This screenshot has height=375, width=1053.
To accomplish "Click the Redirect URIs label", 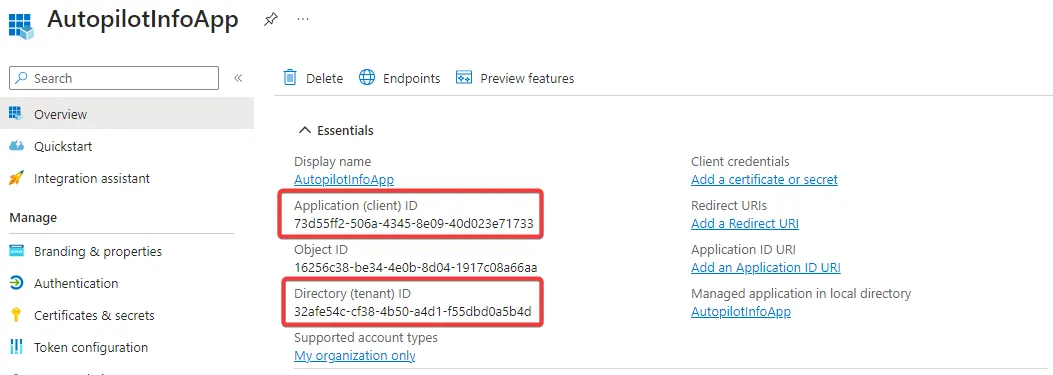I will (729, 206).
